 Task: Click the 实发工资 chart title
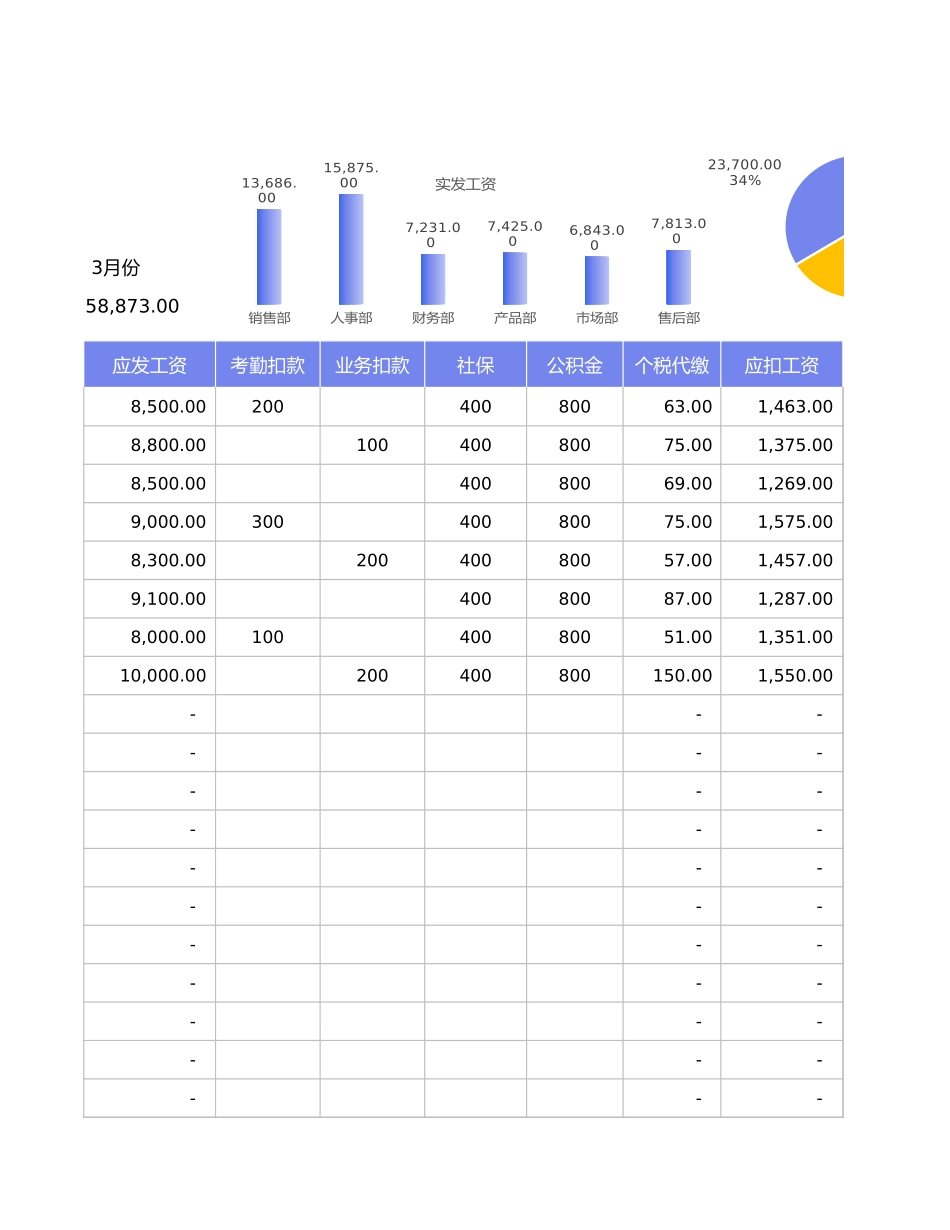(465, 184)
